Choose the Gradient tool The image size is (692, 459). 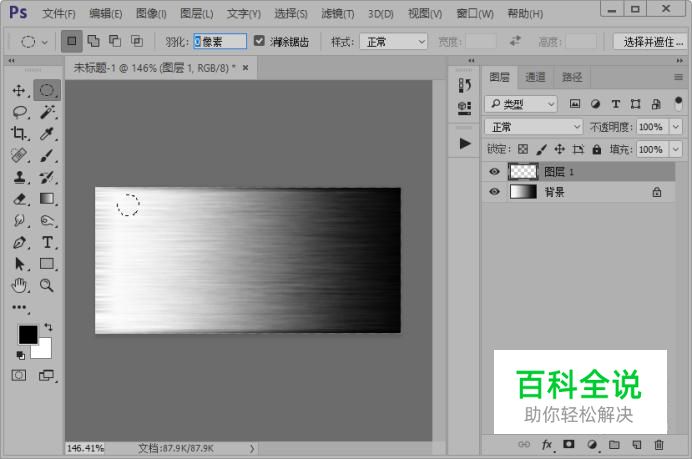[x=47, y=199]
